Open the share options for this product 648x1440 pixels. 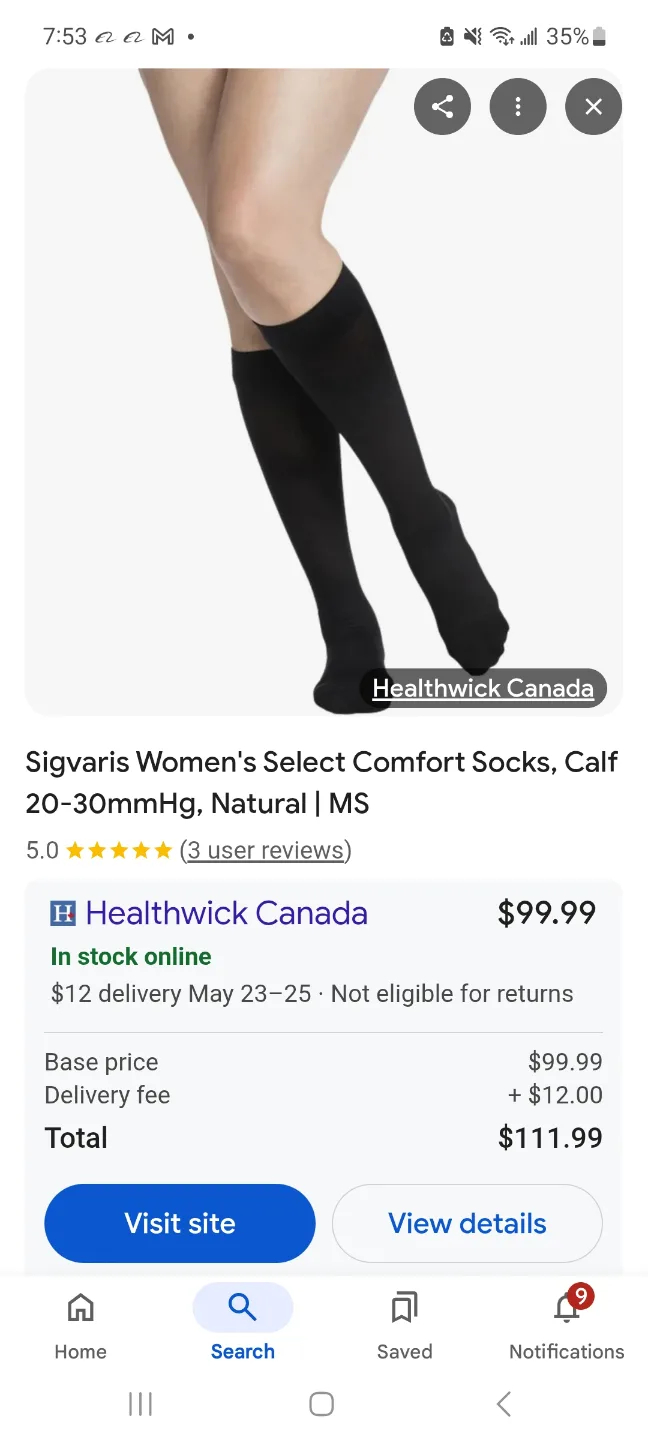pos(442,106)
